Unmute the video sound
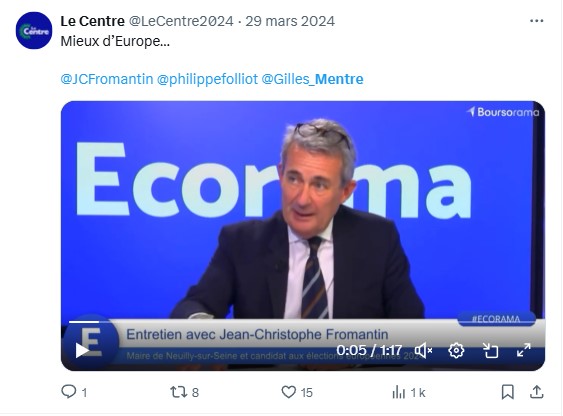This screenshot has height=416, width=563. [423, 351]
